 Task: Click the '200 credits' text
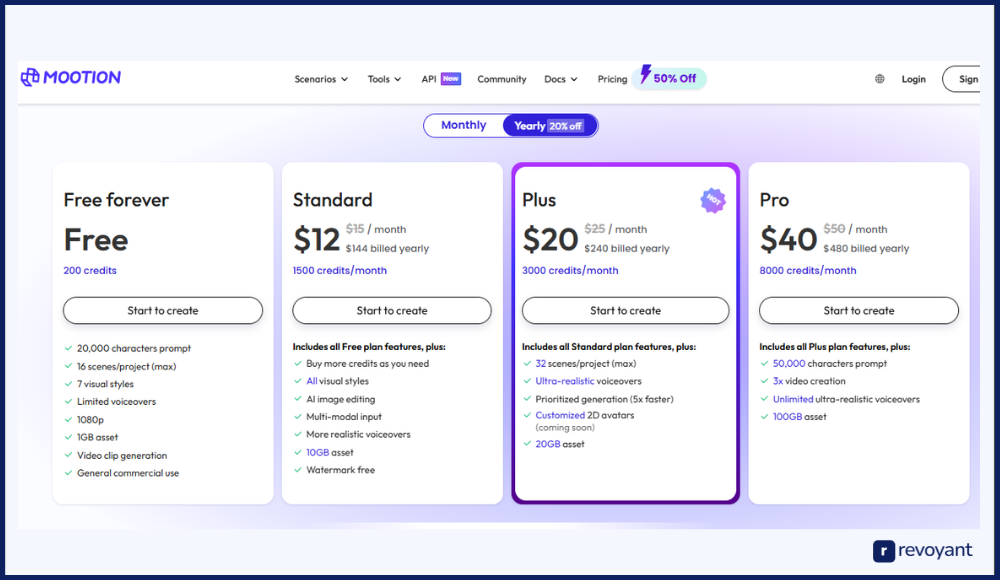point(90,270)
